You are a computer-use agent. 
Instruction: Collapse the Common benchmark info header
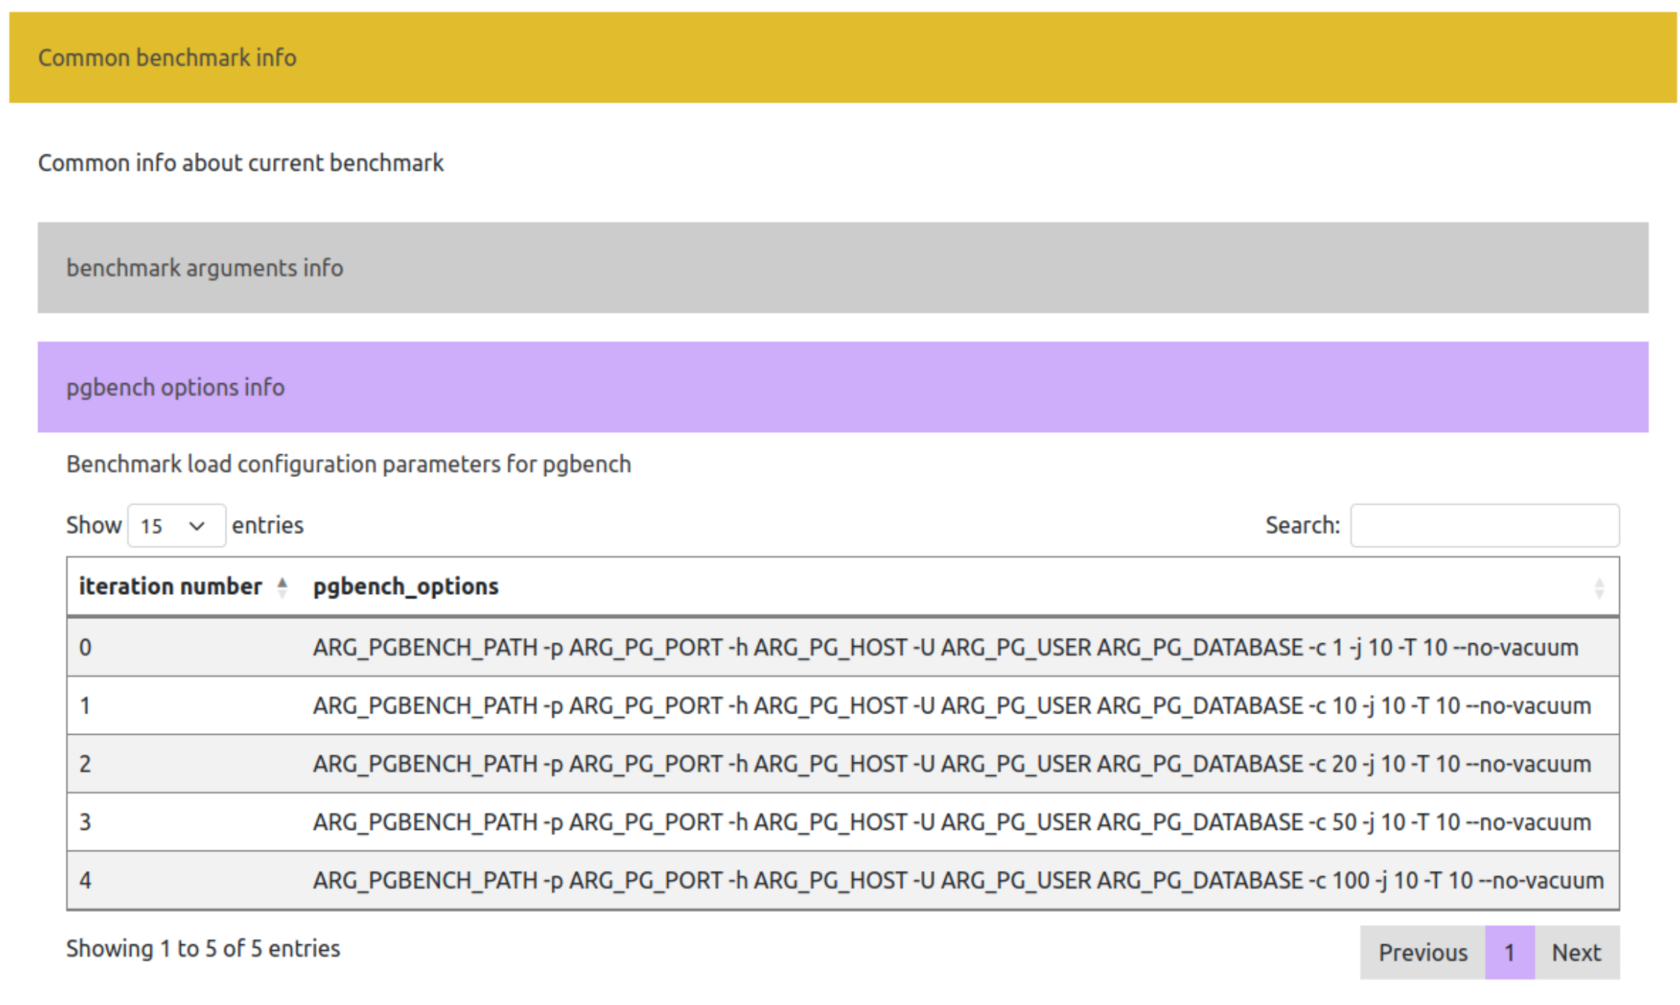coord(167,58)
